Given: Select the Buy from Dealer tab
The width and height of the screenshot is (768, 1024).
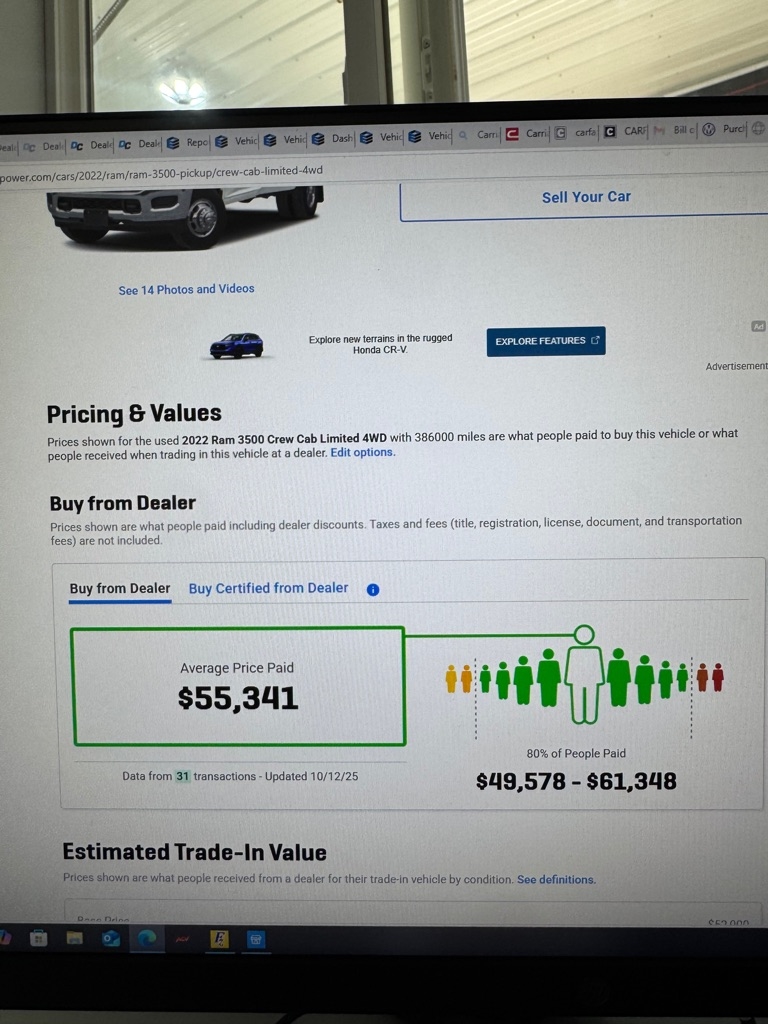Looking at the screenshot, I should coord(120,588).
